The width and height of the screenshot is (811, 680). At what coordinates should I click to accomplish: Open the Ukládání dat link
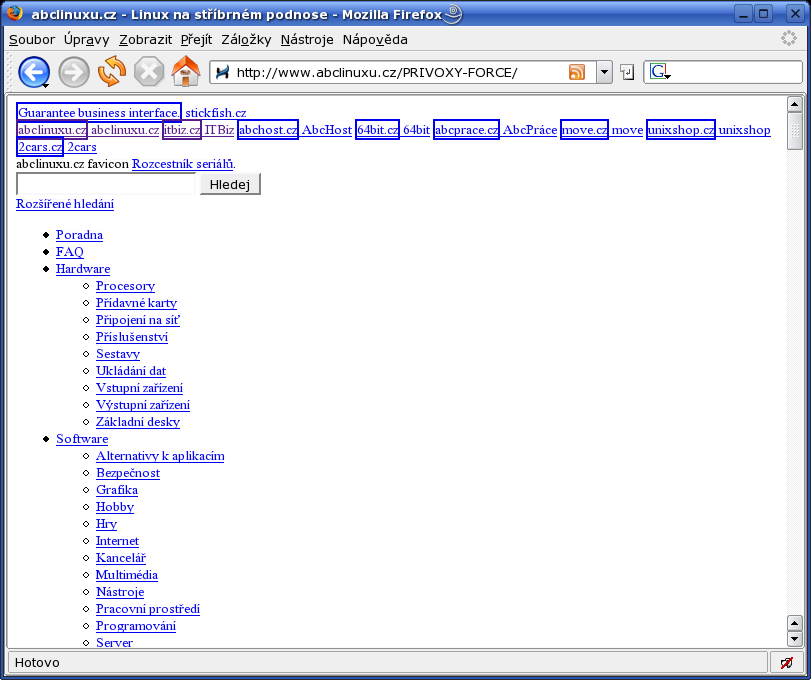tap(131, 371)
